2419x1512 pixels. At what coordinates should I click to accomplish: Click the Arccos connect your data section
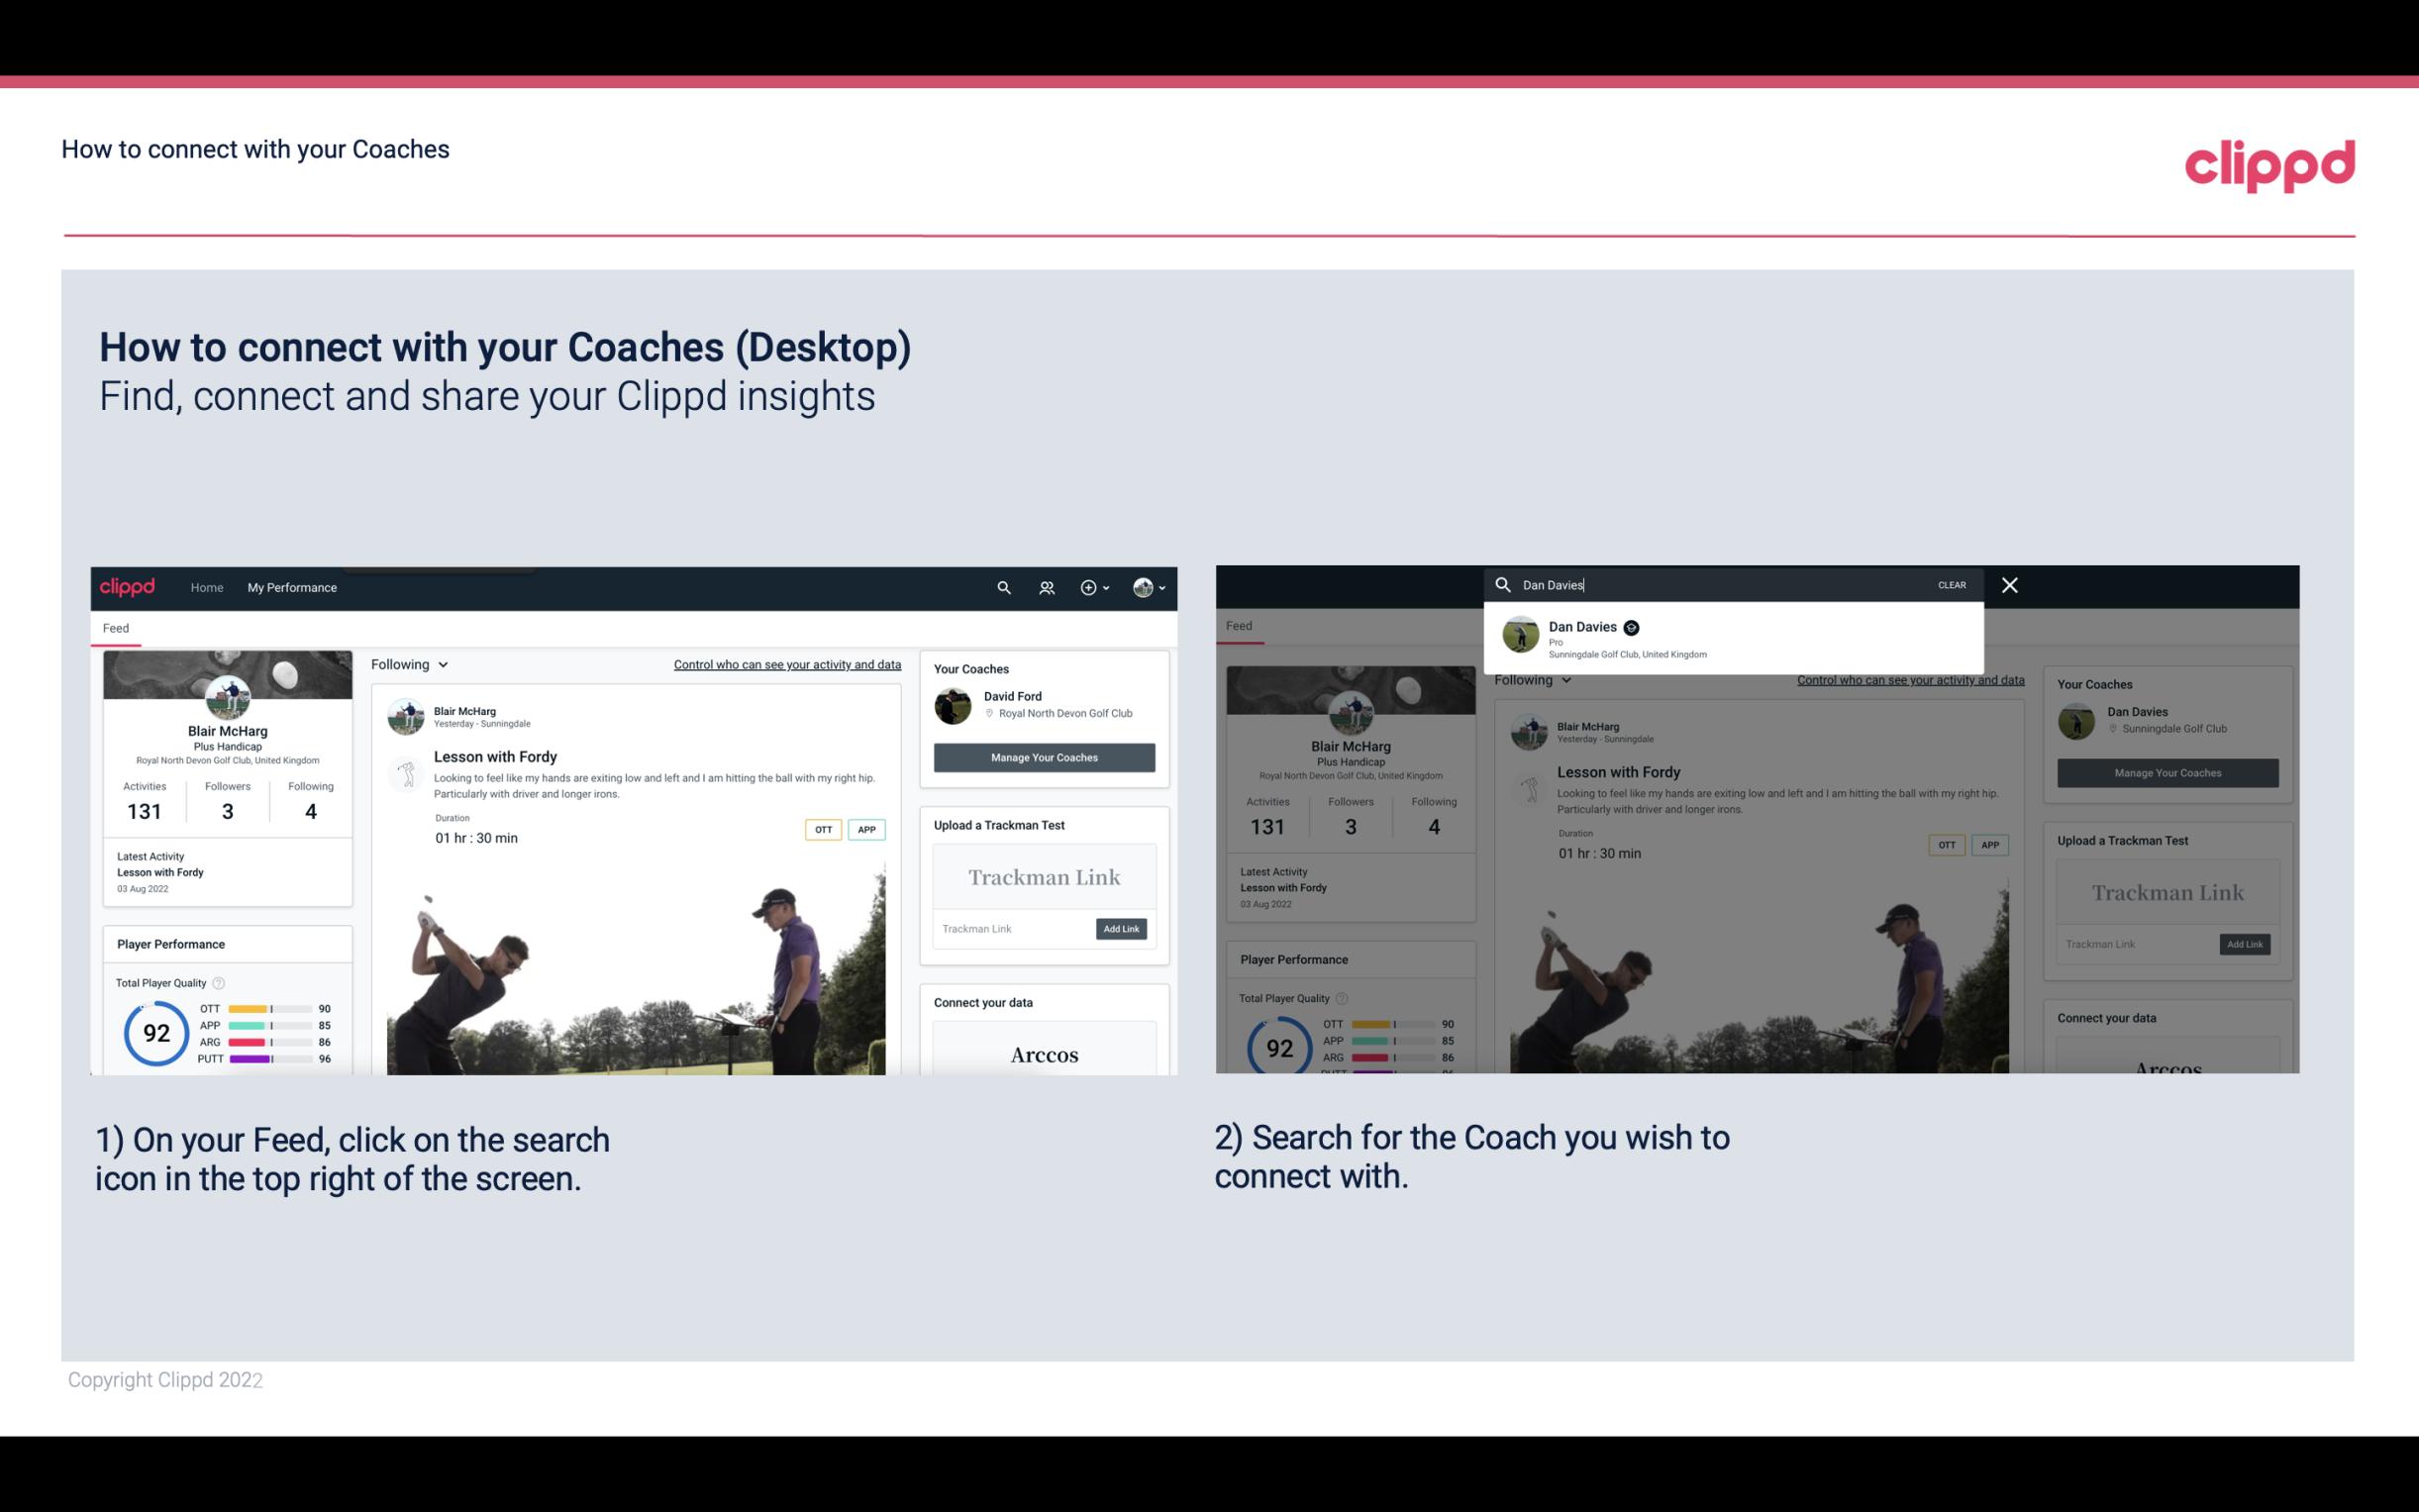coord(1044,1054)
